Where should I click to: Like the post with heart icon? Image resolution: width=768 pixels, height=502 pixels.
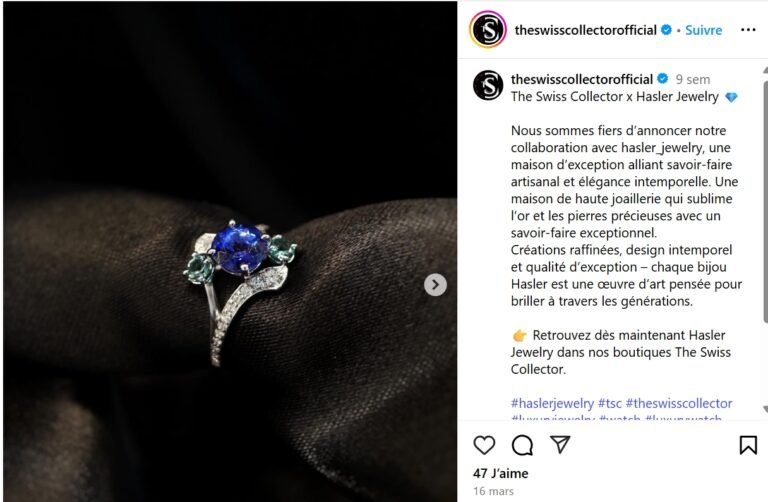484,445
